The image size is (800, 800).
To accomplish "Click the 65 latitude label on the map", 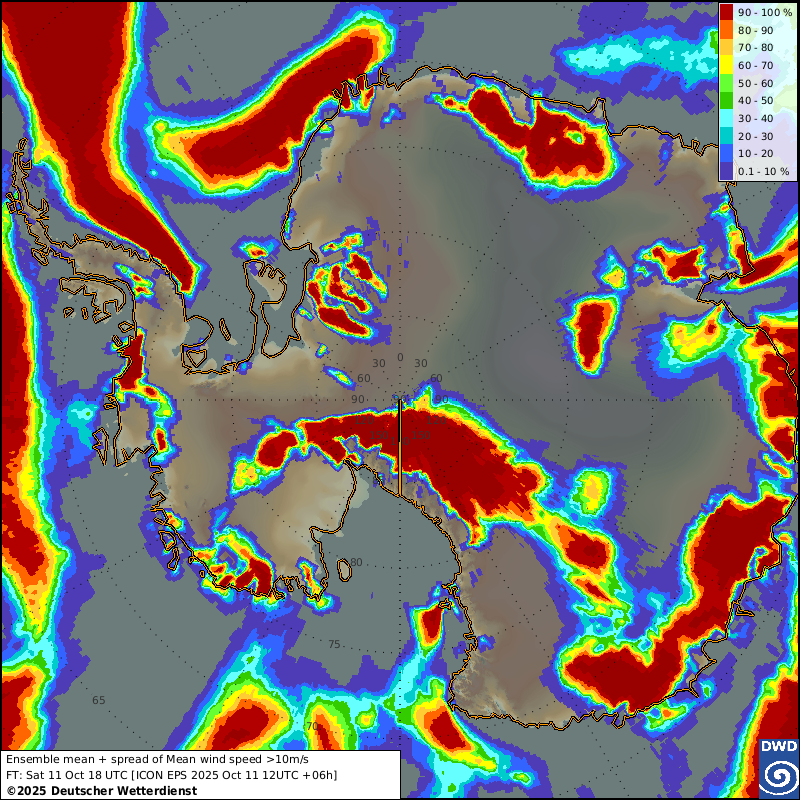I will click(x=99, y=700).
